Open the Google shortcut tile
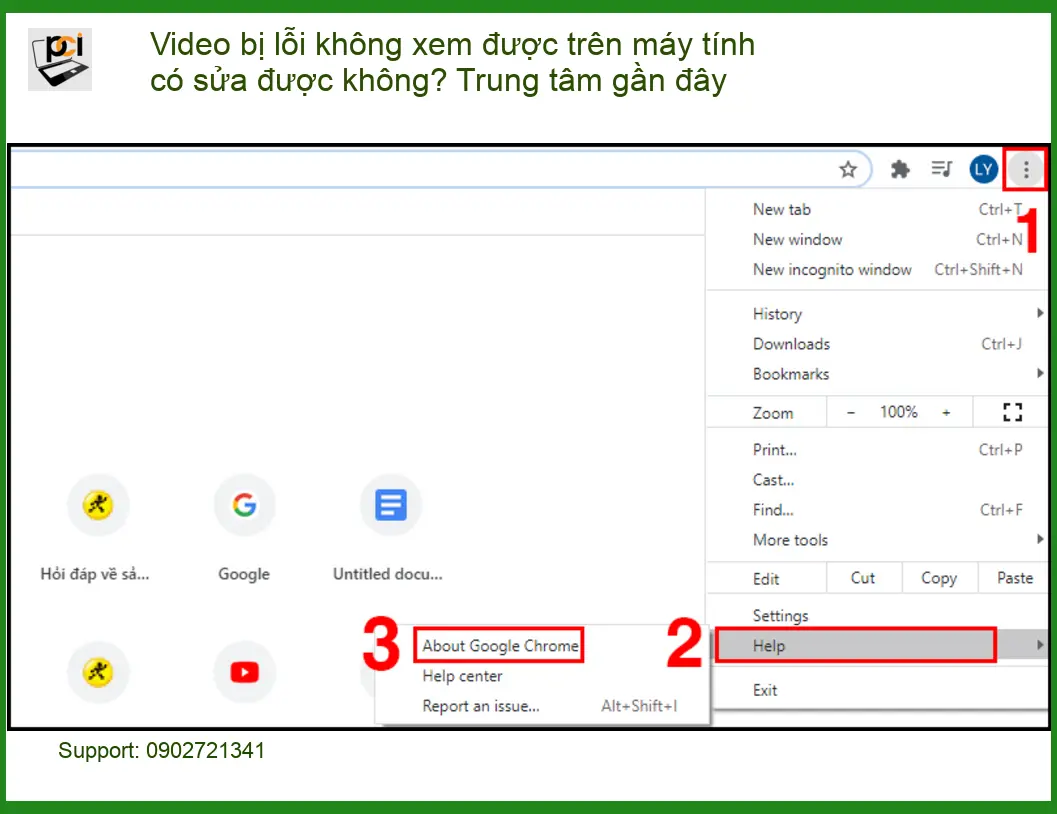This screenshot has height=814, width=1057. tap(244, 505)
